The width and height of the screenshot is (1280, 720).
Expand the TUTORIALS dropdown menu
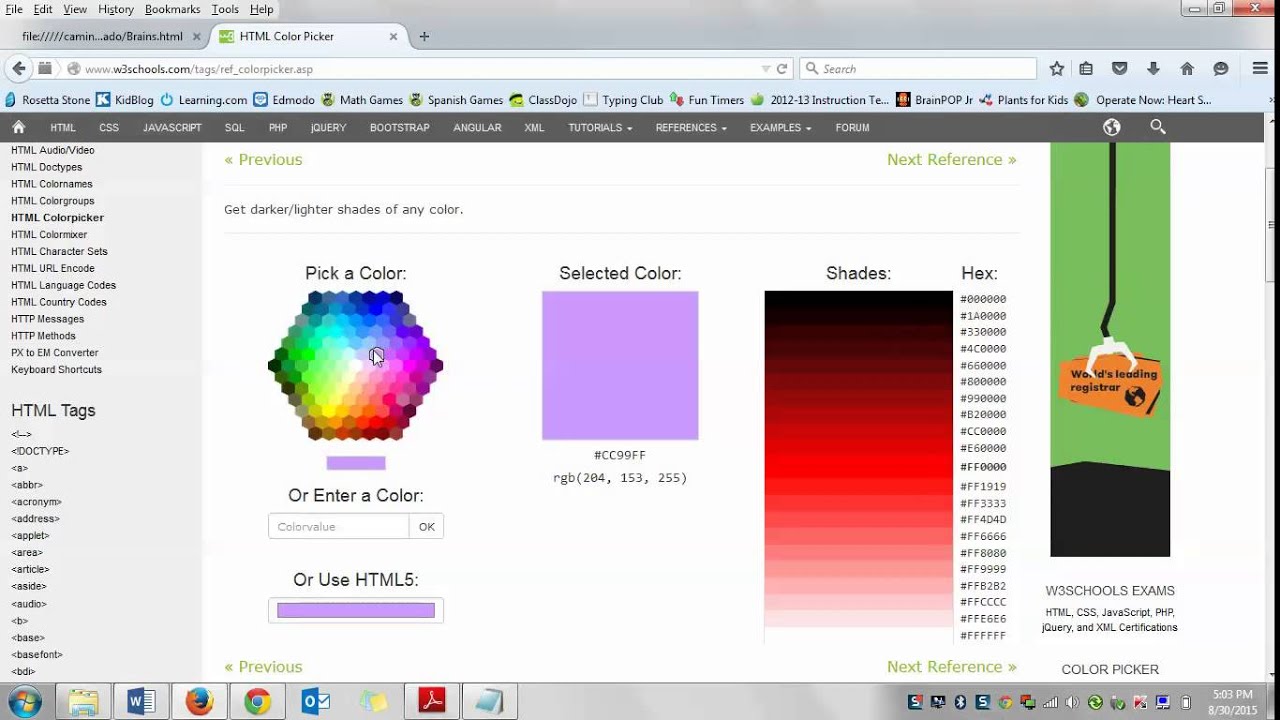click(600, 128)
